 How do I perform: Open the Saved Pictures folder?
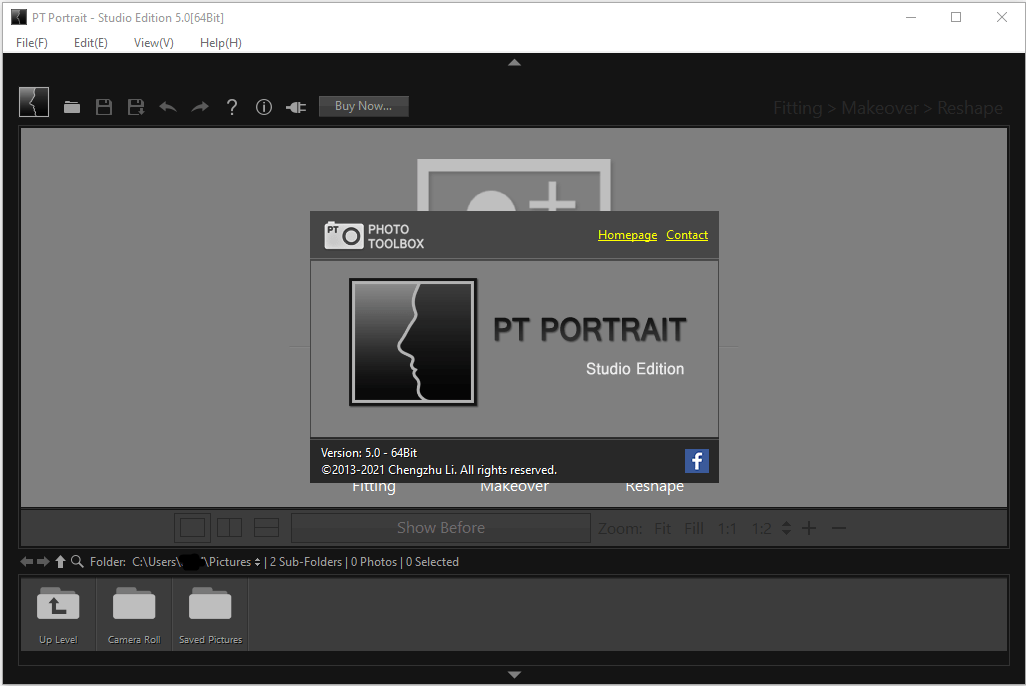[210, 614]
